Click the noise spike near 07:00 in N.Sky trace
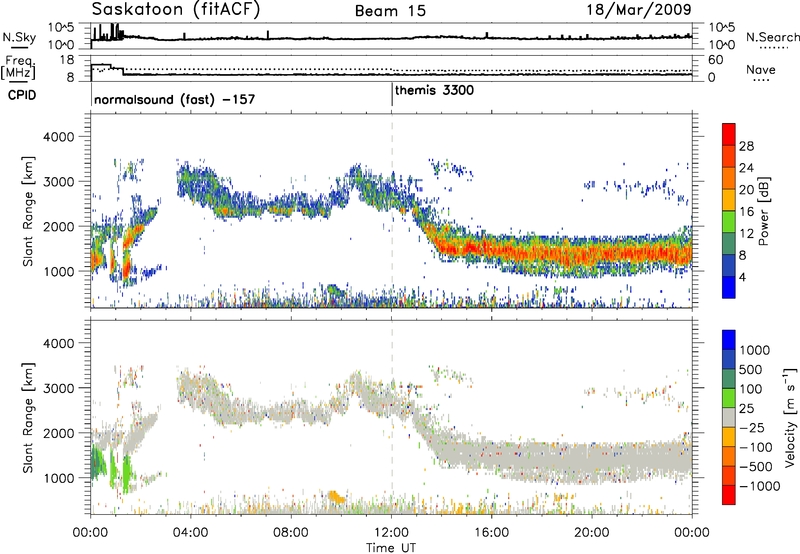Screen dimensions: 800x554 point(268,35)
